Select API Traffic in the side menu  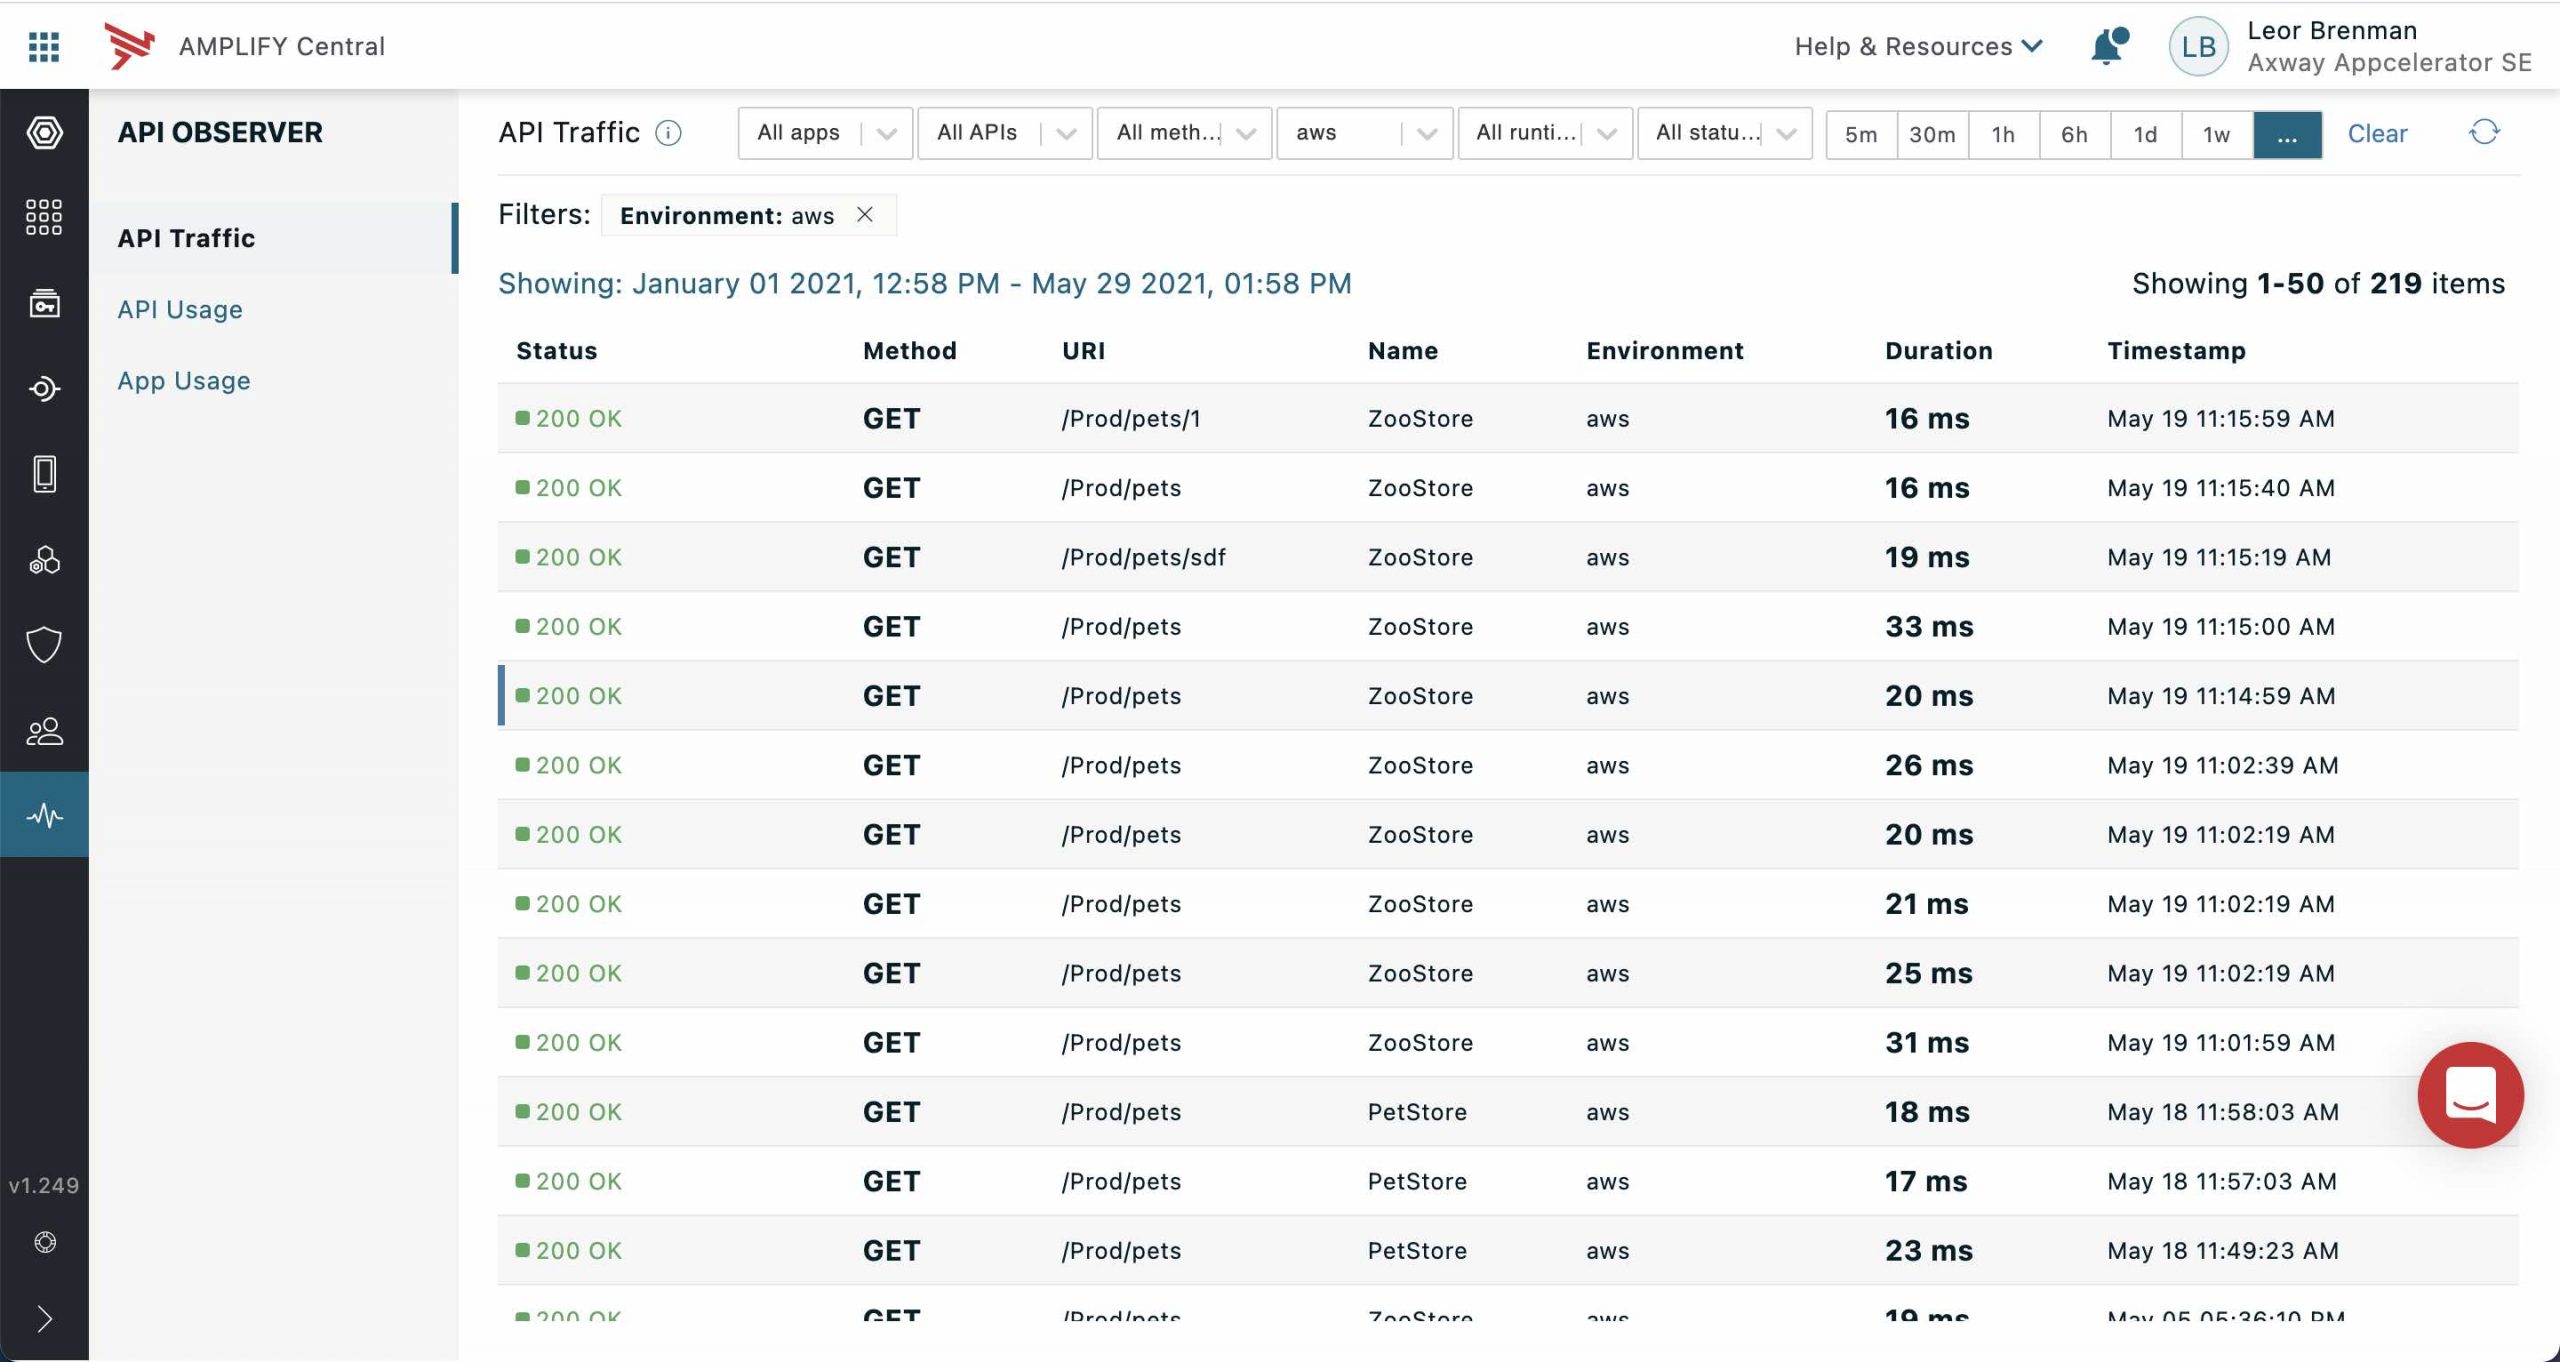click(273, 238)
